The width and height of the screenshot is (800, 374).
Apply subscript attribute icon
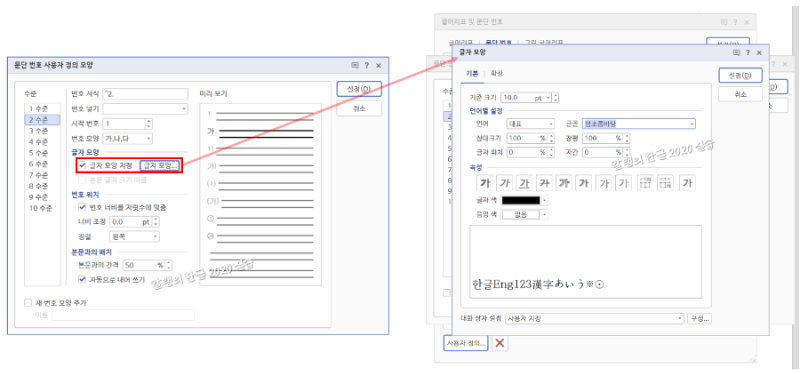coord(666,183)
